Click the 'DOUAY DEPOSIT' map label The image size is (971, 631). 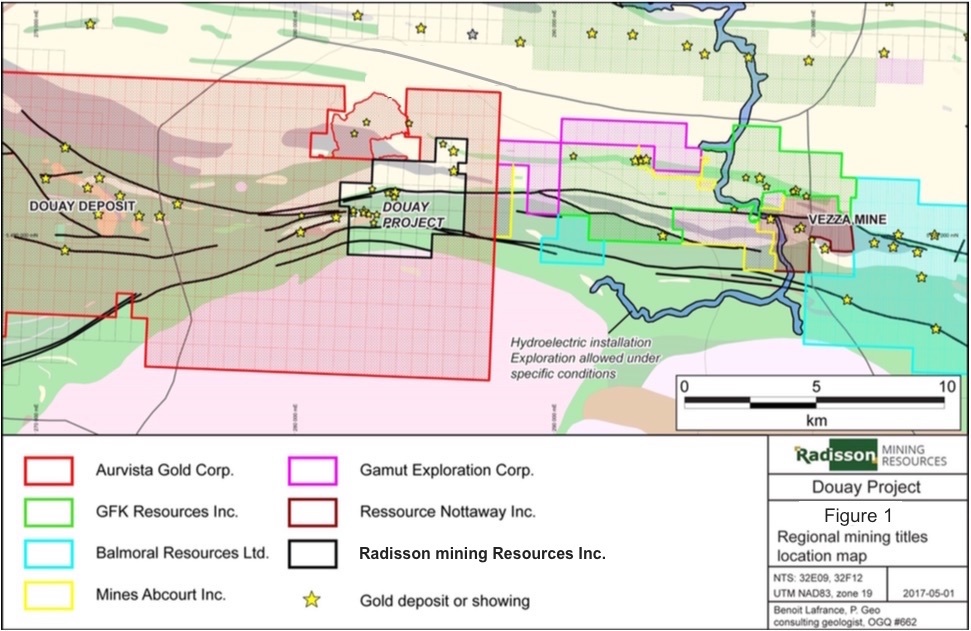82,206
